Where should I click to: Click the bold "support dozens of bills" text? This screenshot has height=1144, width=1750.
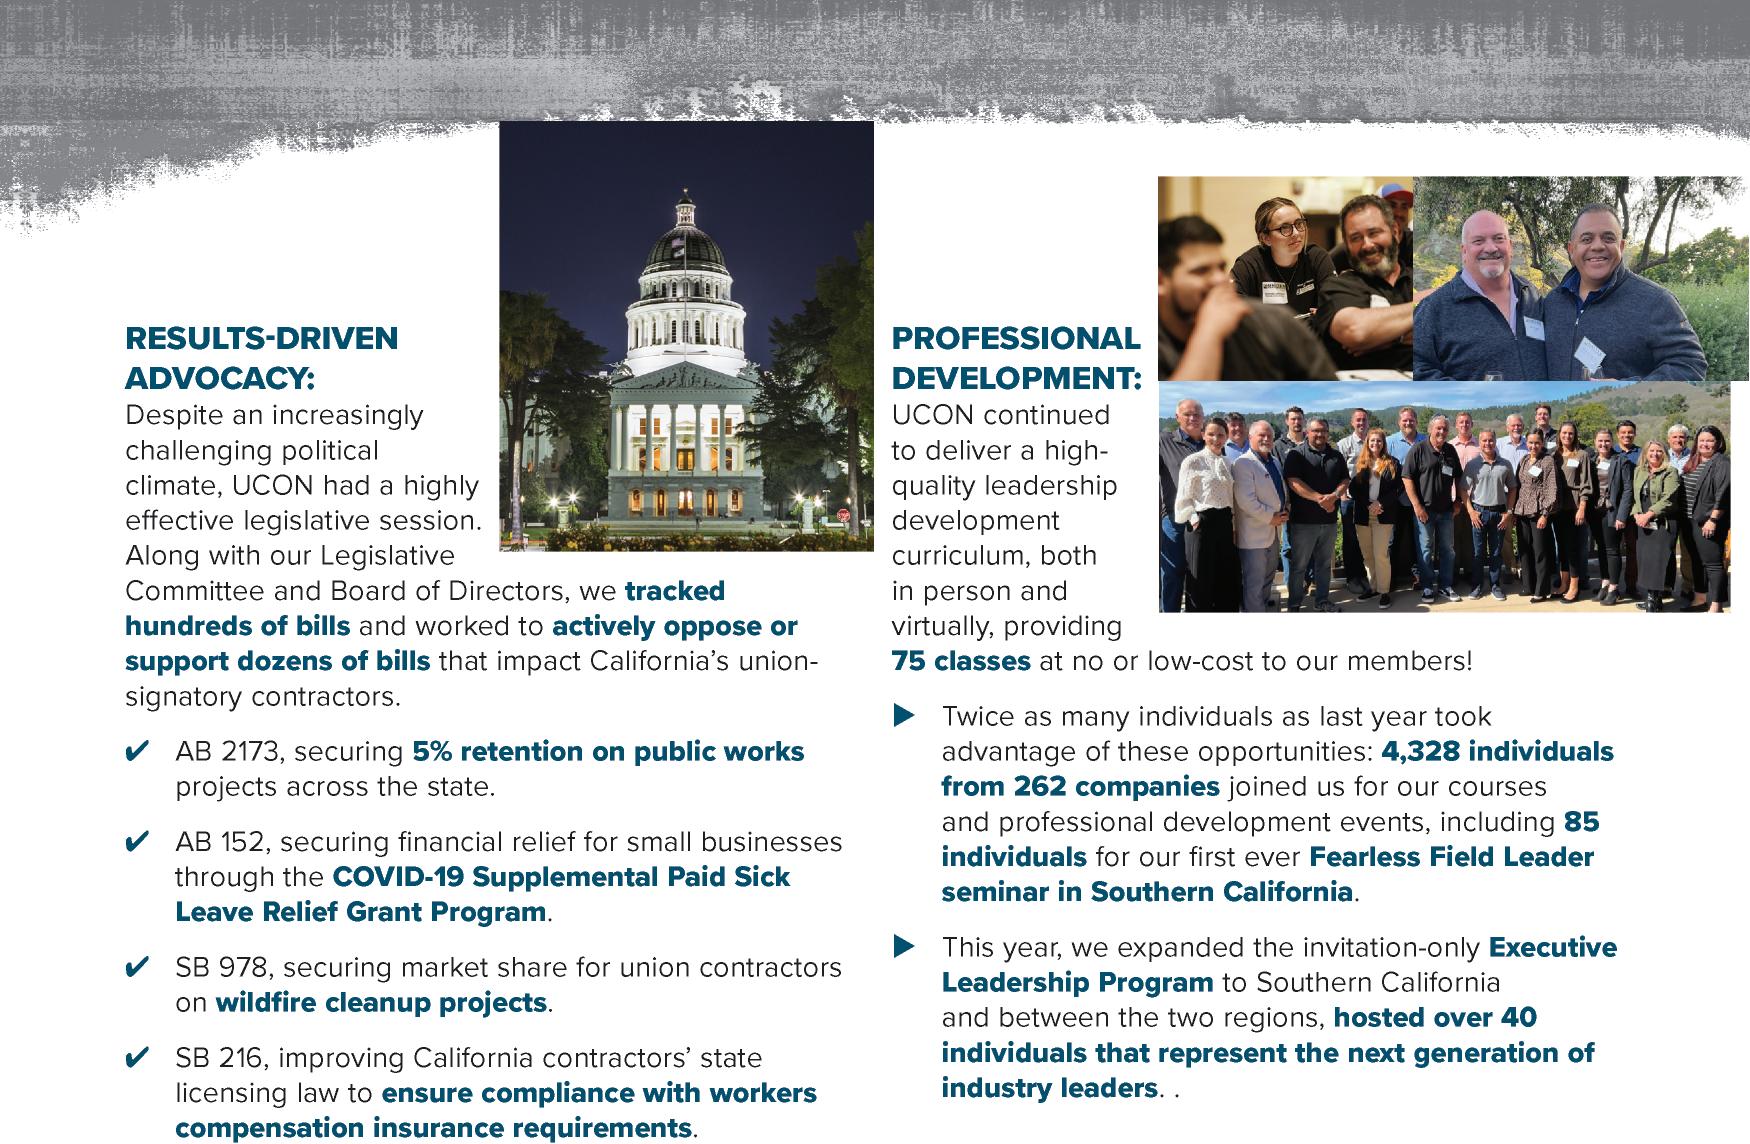coord(278,661)
